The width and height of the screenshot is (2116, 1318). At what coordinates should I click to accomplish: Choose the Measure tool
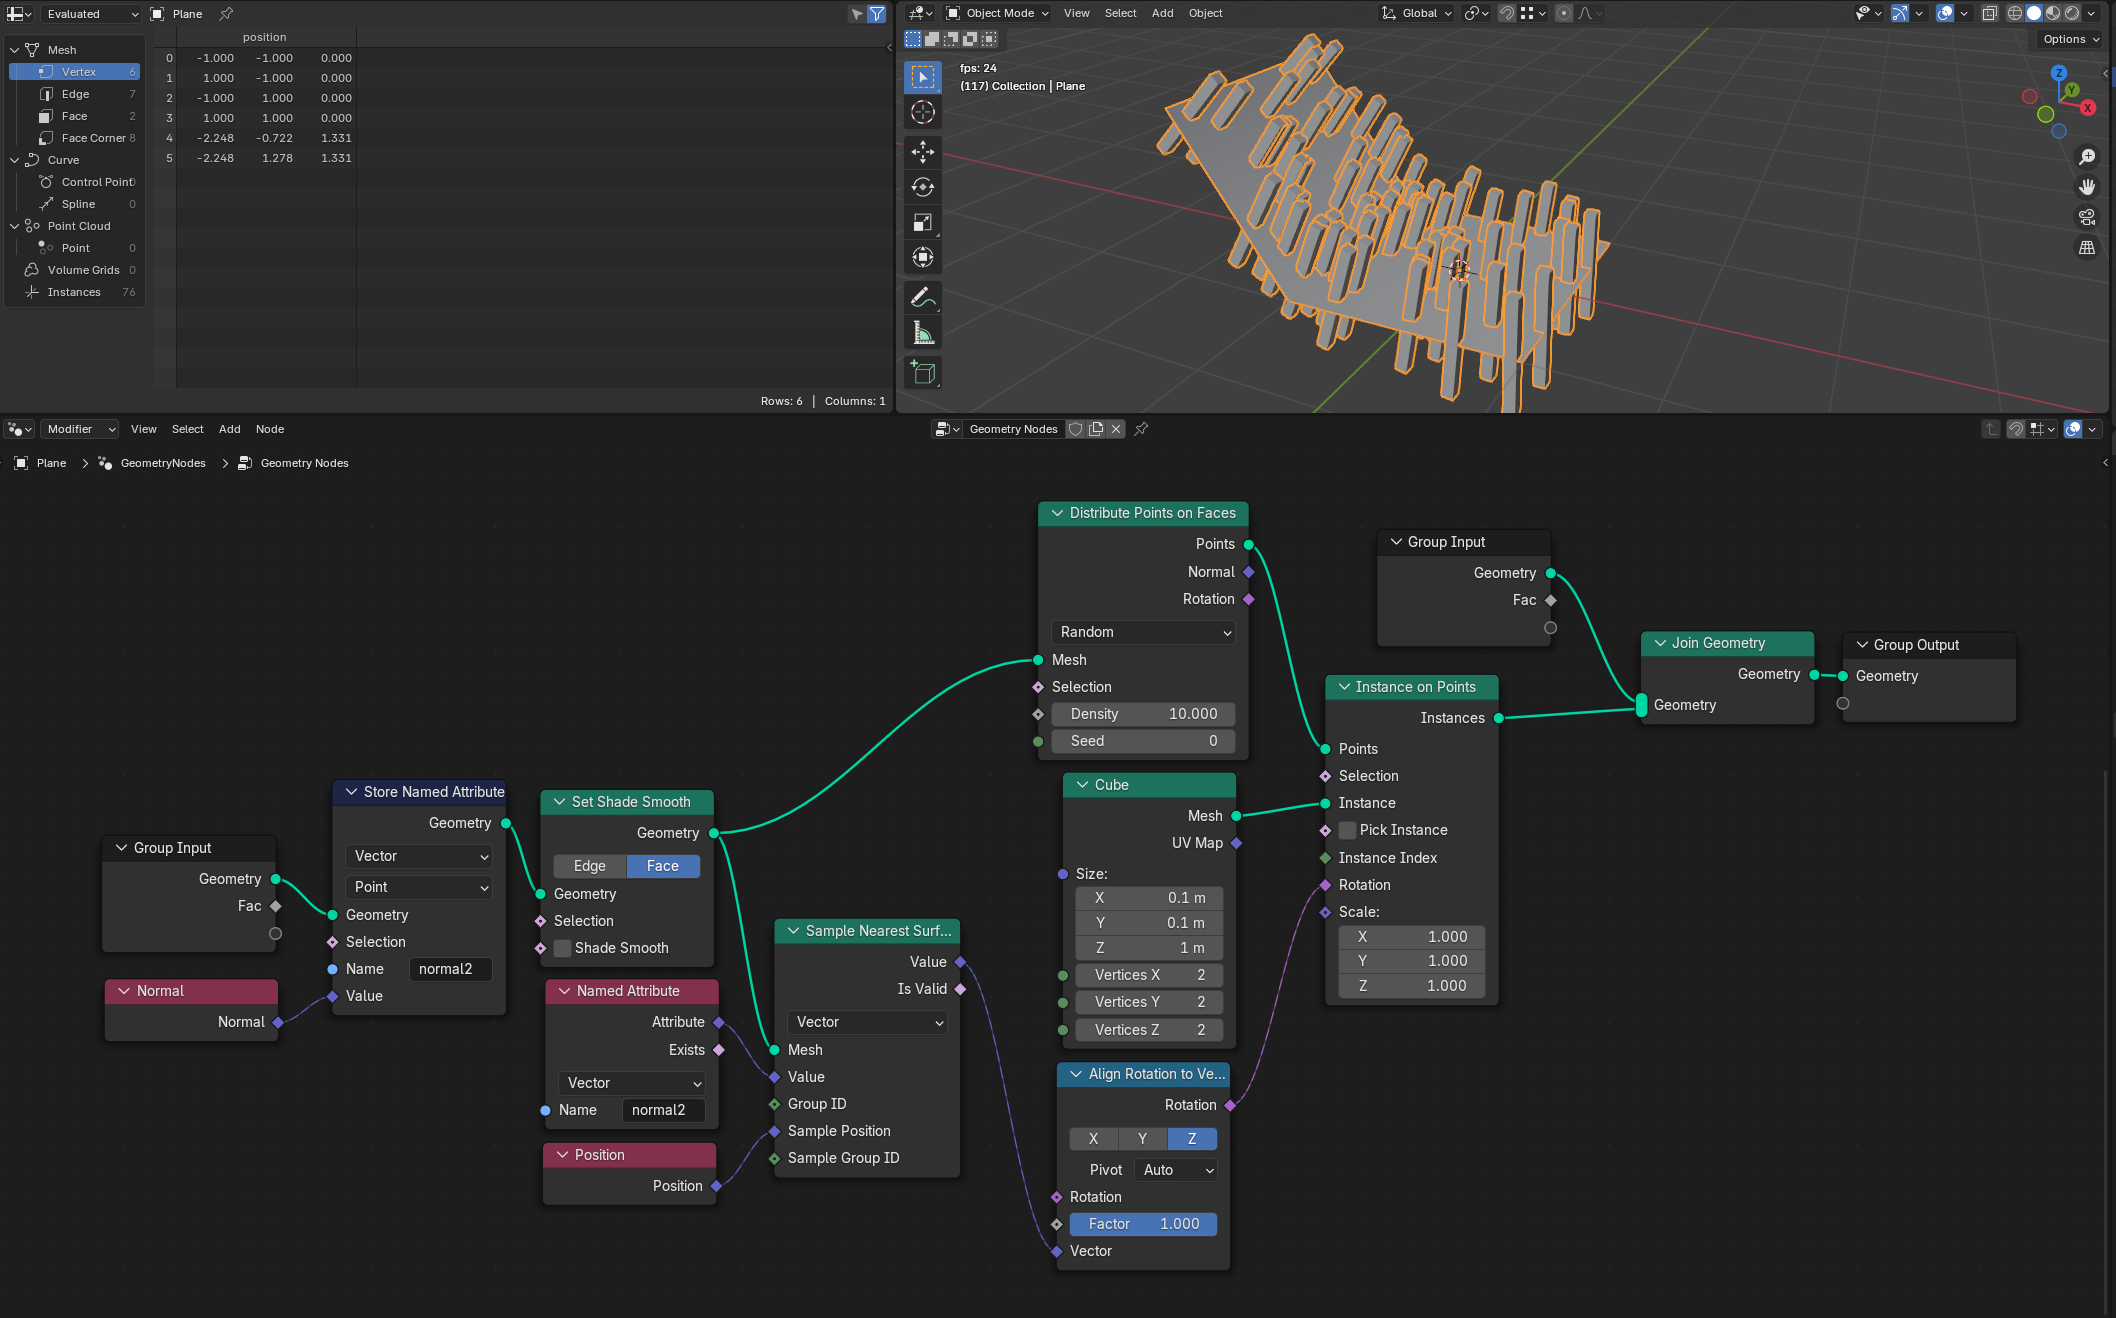923,332
